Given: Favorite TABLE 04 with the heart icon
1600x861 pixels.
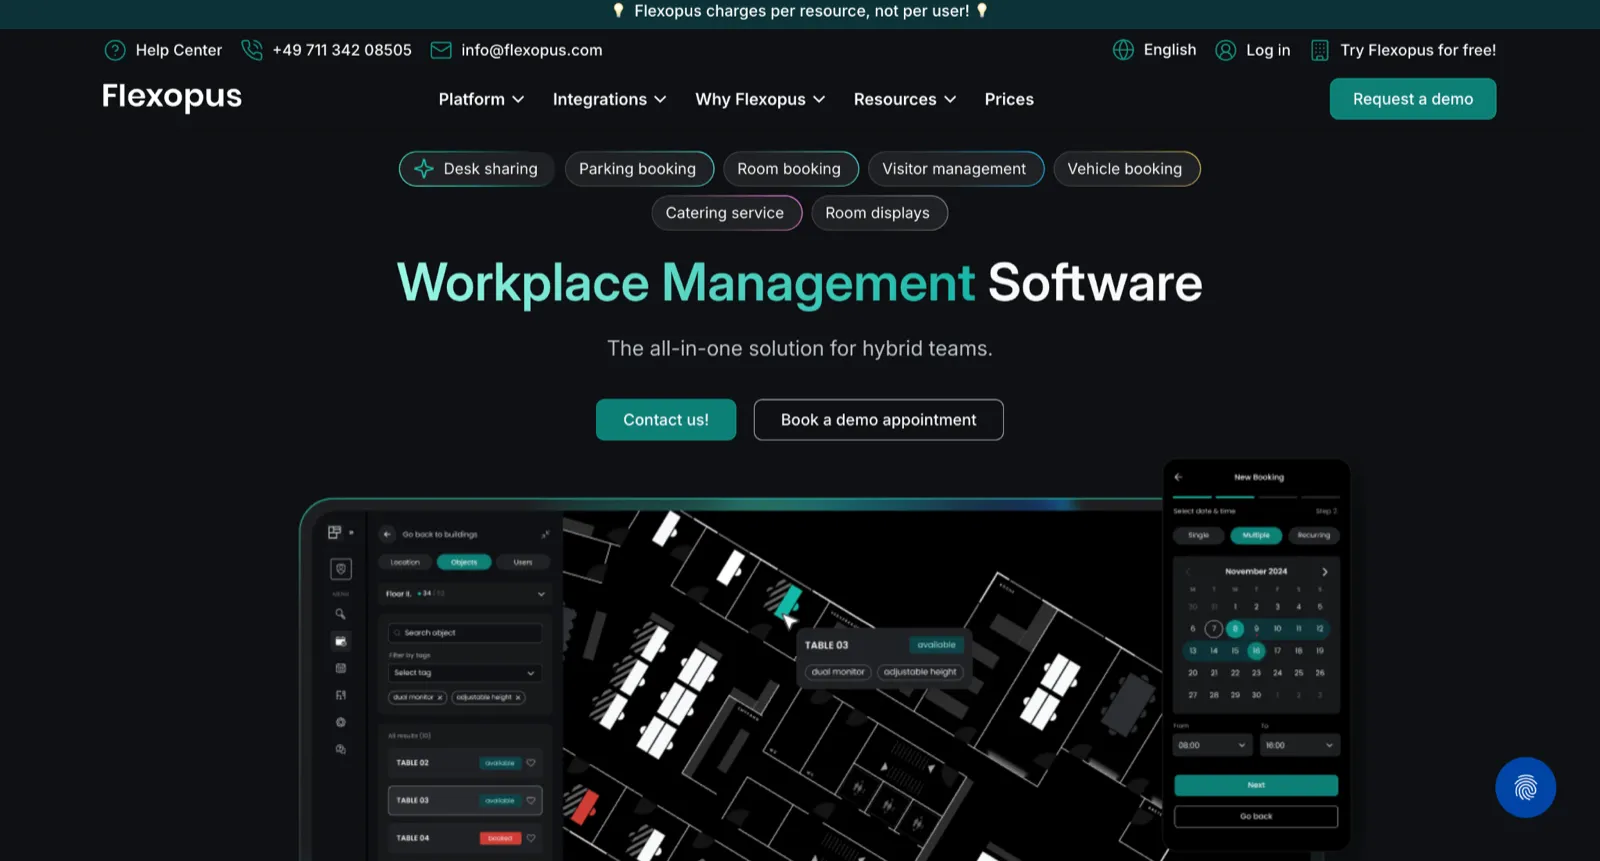Looking at the screenshot, I should (x=531, y=838).
